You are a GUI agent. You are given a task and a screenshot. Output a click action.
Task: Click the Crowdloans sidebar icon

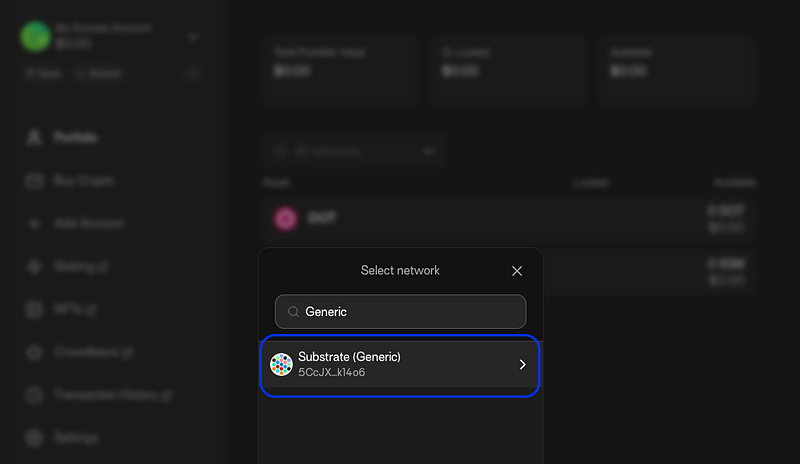coord(34,352)
